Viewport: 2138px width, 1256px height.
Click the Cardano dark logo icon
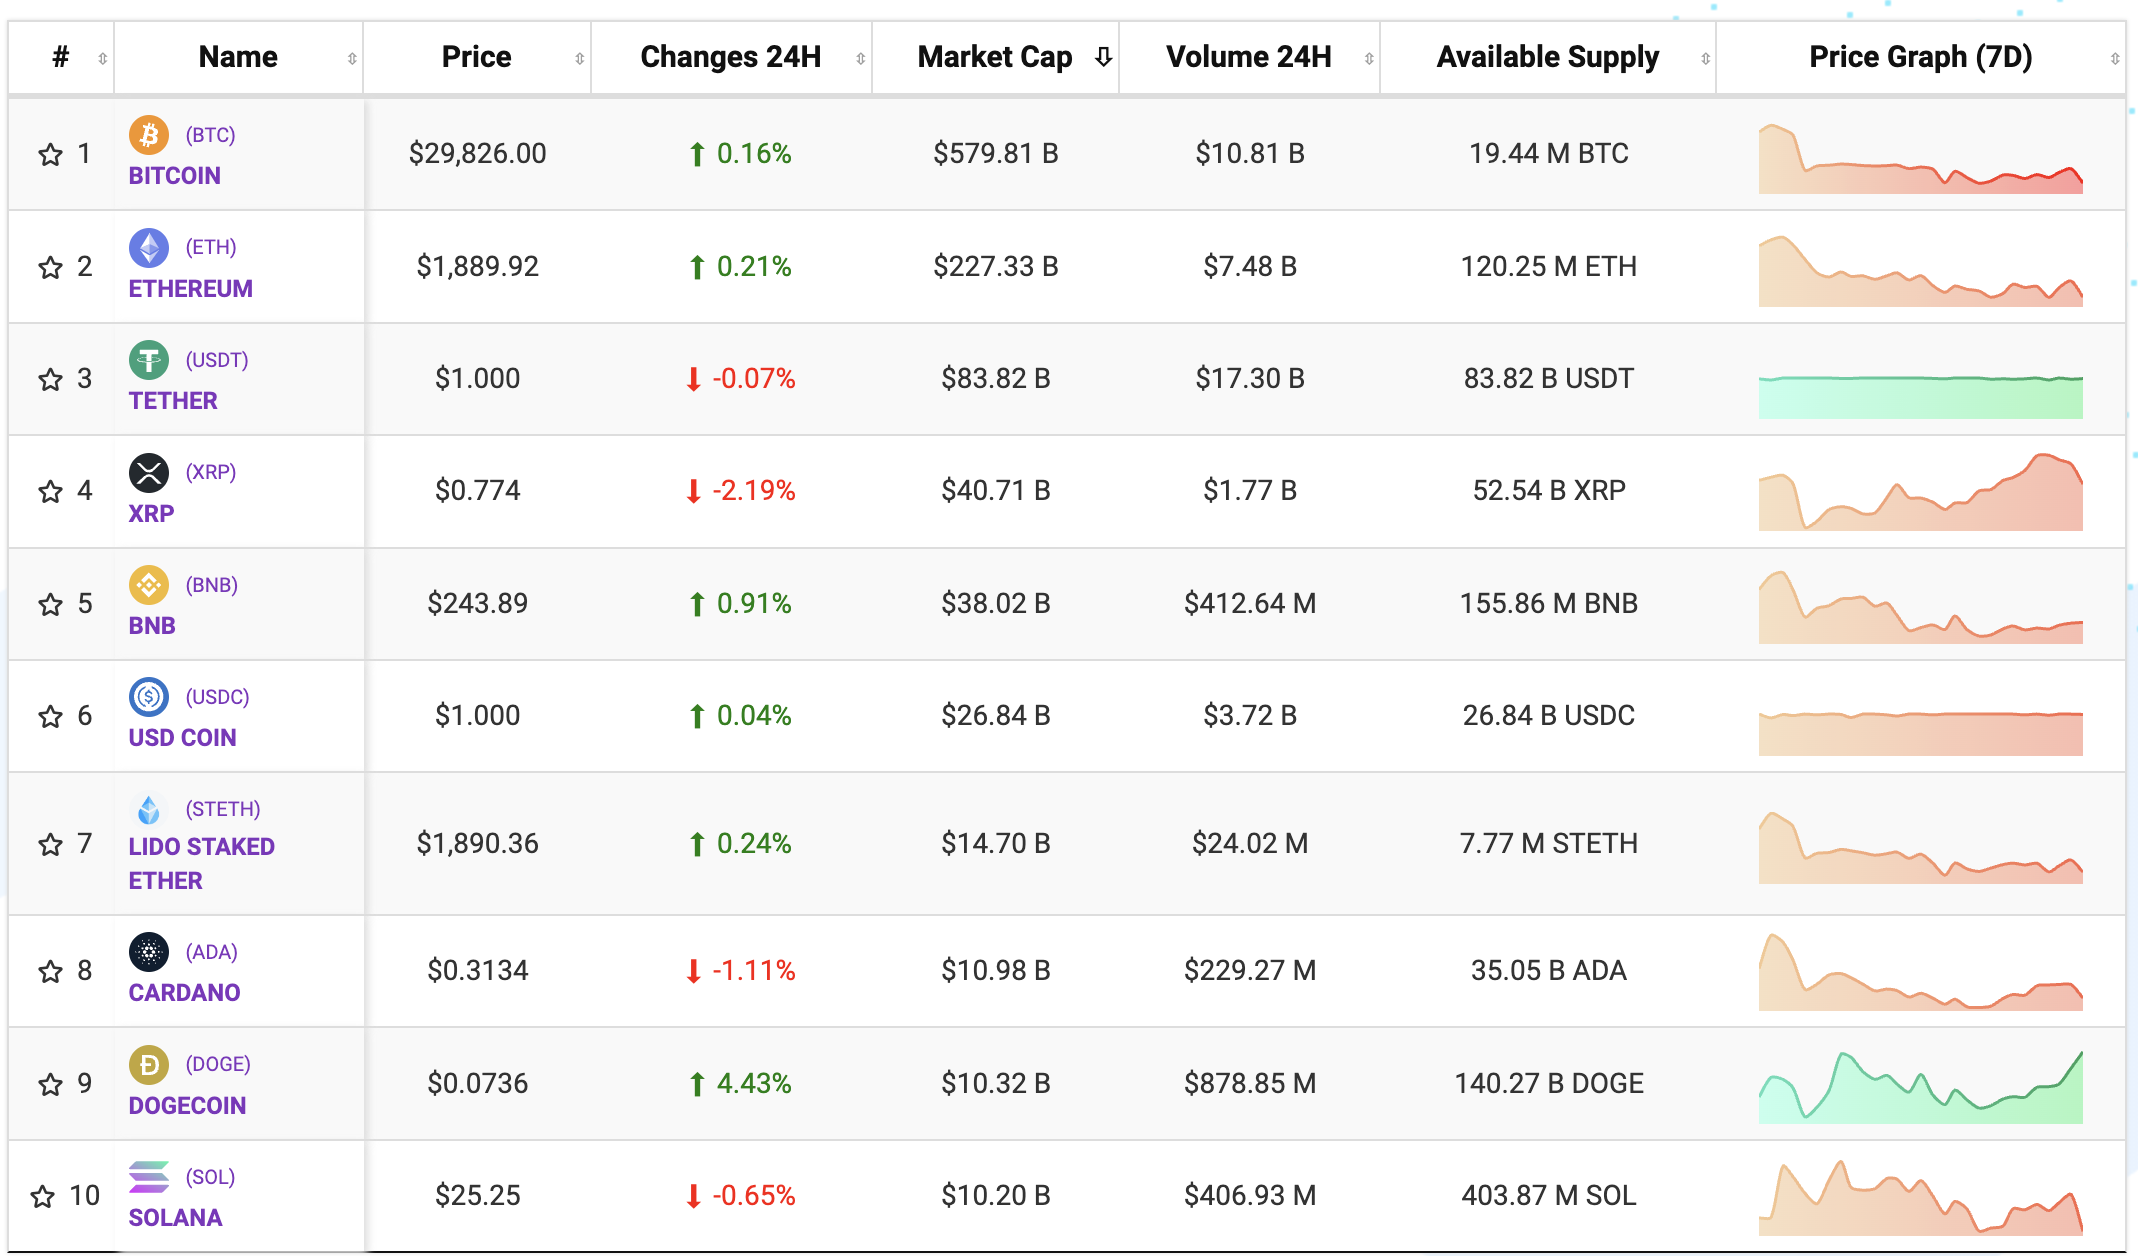pos(149,952)
